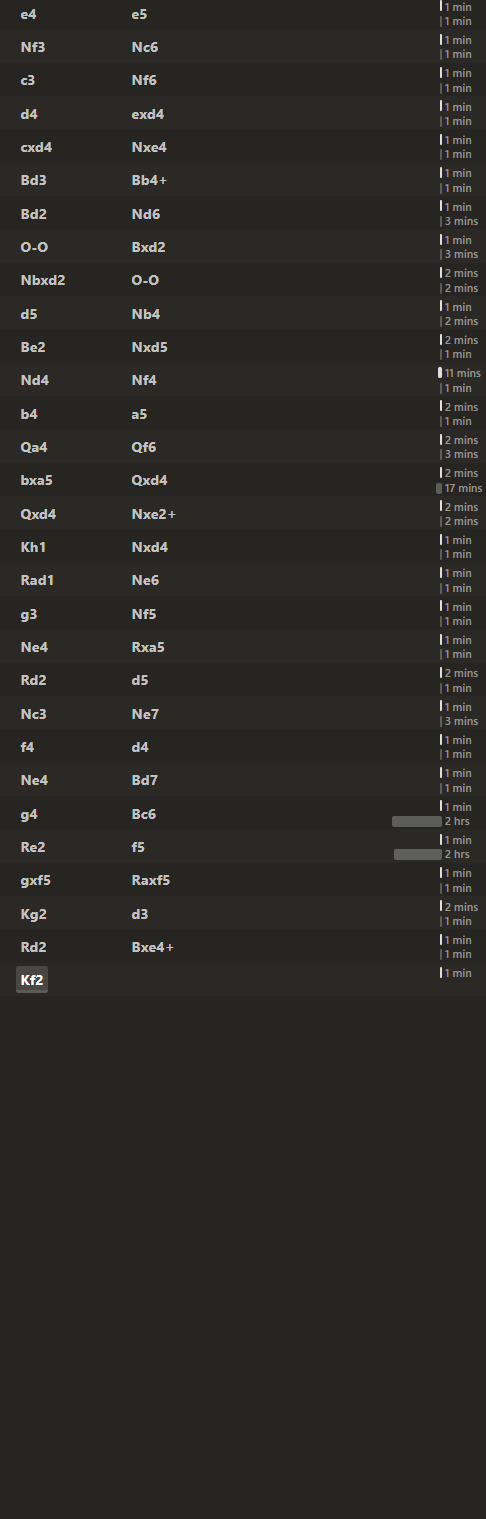Select black's move Bc6
Viewport: 486px width, 1519px height.
144,814
